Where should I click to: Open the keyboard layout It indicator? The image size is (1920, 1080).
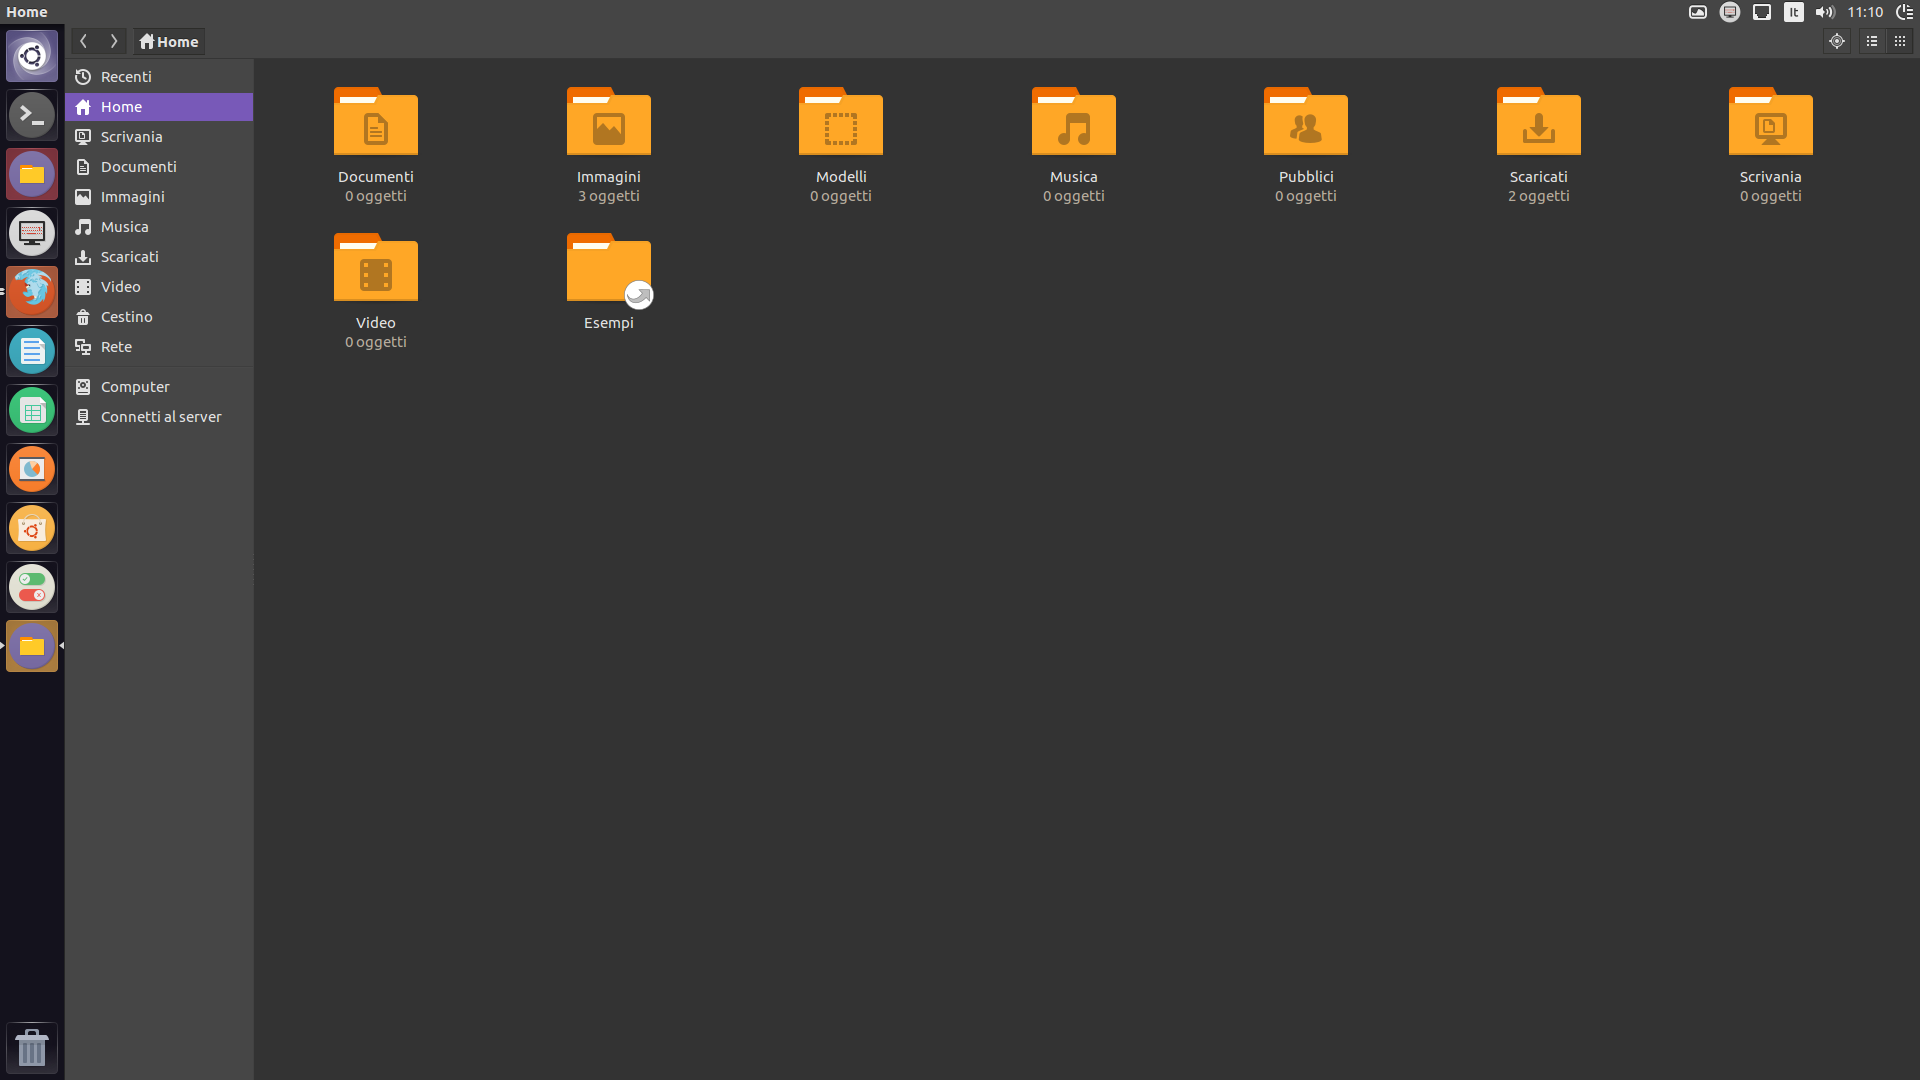1793,12
